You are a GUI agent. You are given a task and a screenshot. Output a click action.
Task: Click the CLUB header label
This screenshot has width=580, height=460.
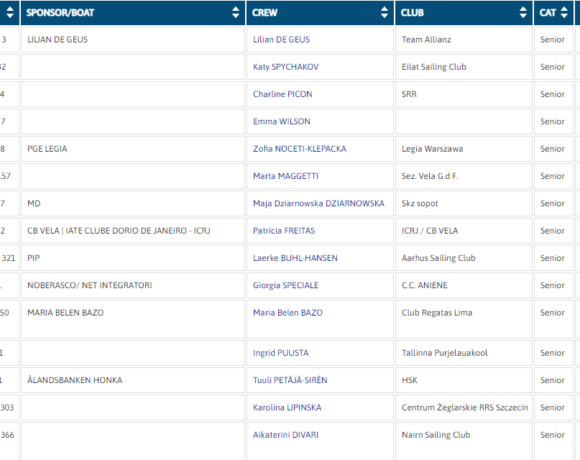(x=412, y=13)
